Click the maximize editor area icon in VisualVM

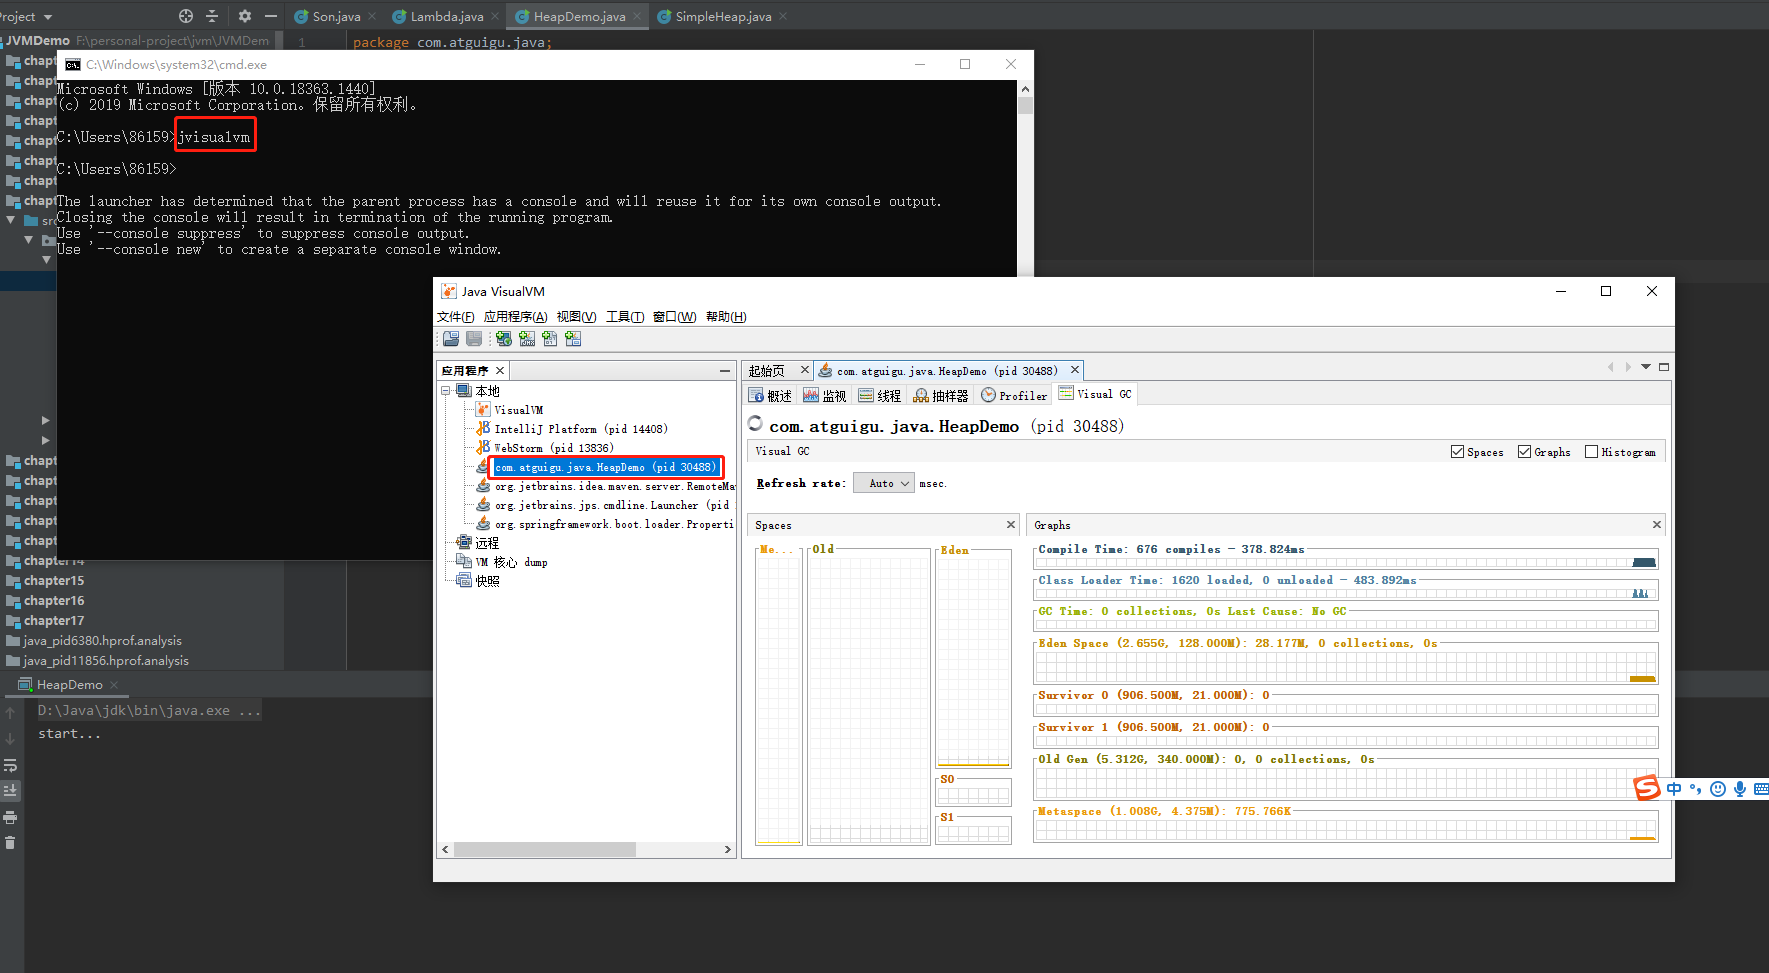click(x=1664, y=367)
